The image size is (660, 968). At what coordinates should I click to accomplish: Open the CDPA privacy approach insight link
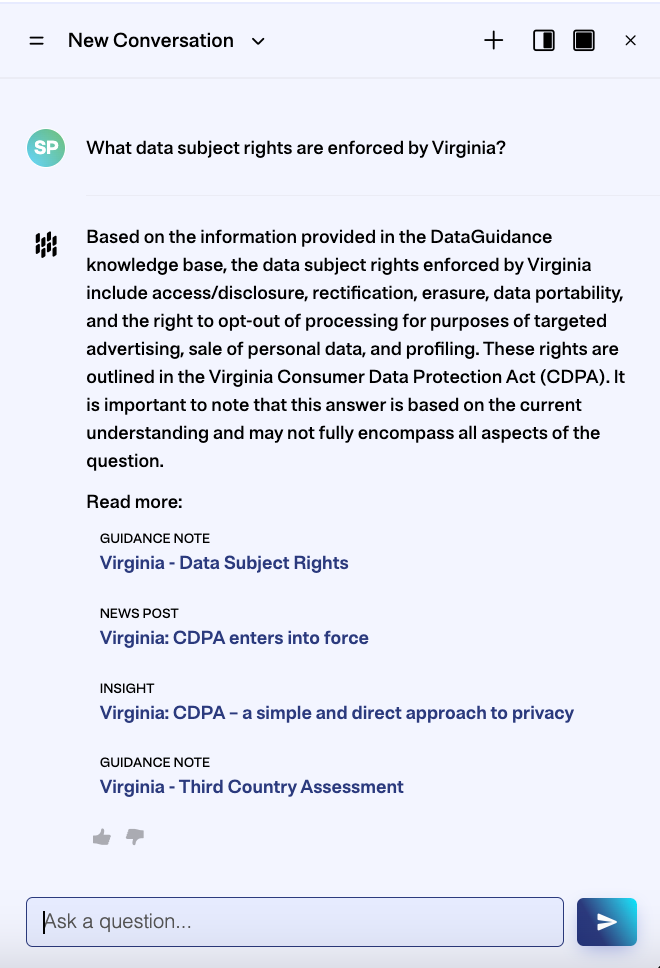(336, 713)
